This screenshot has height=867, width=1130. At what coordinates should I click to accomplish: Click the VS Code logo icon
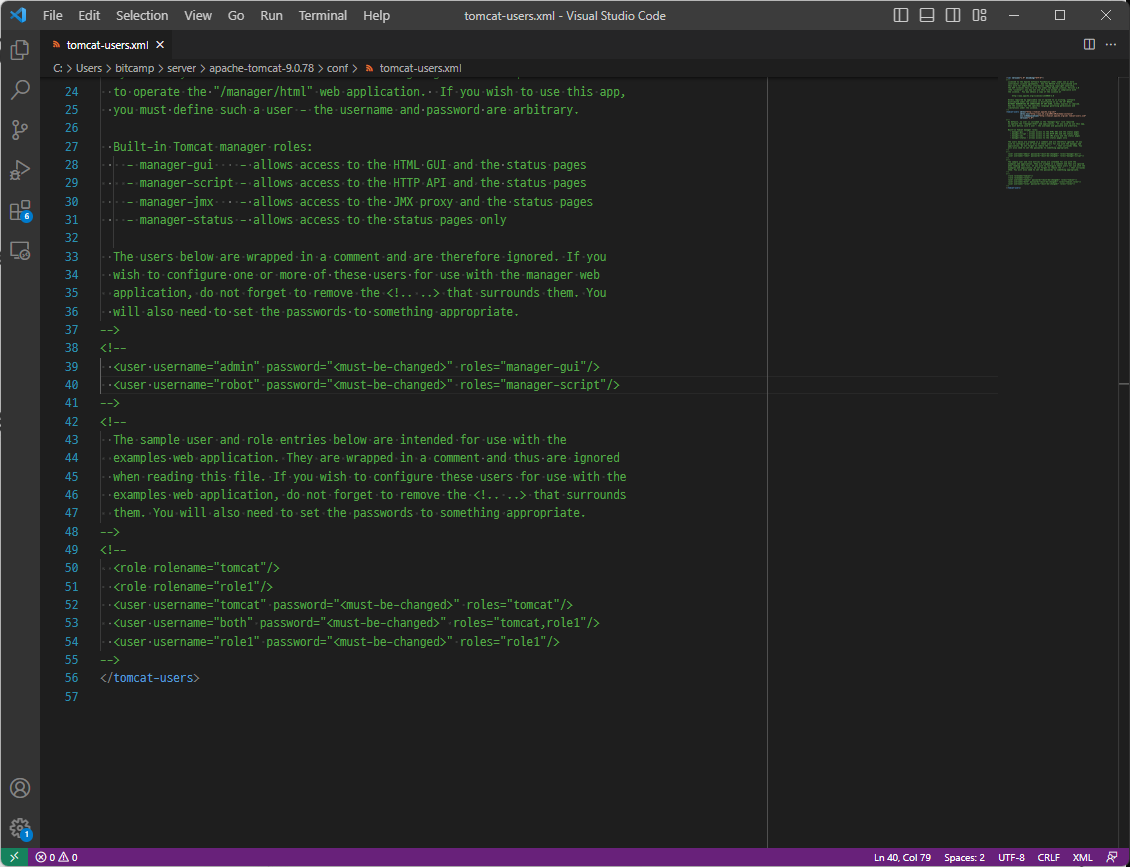click(x=18, y=15)
